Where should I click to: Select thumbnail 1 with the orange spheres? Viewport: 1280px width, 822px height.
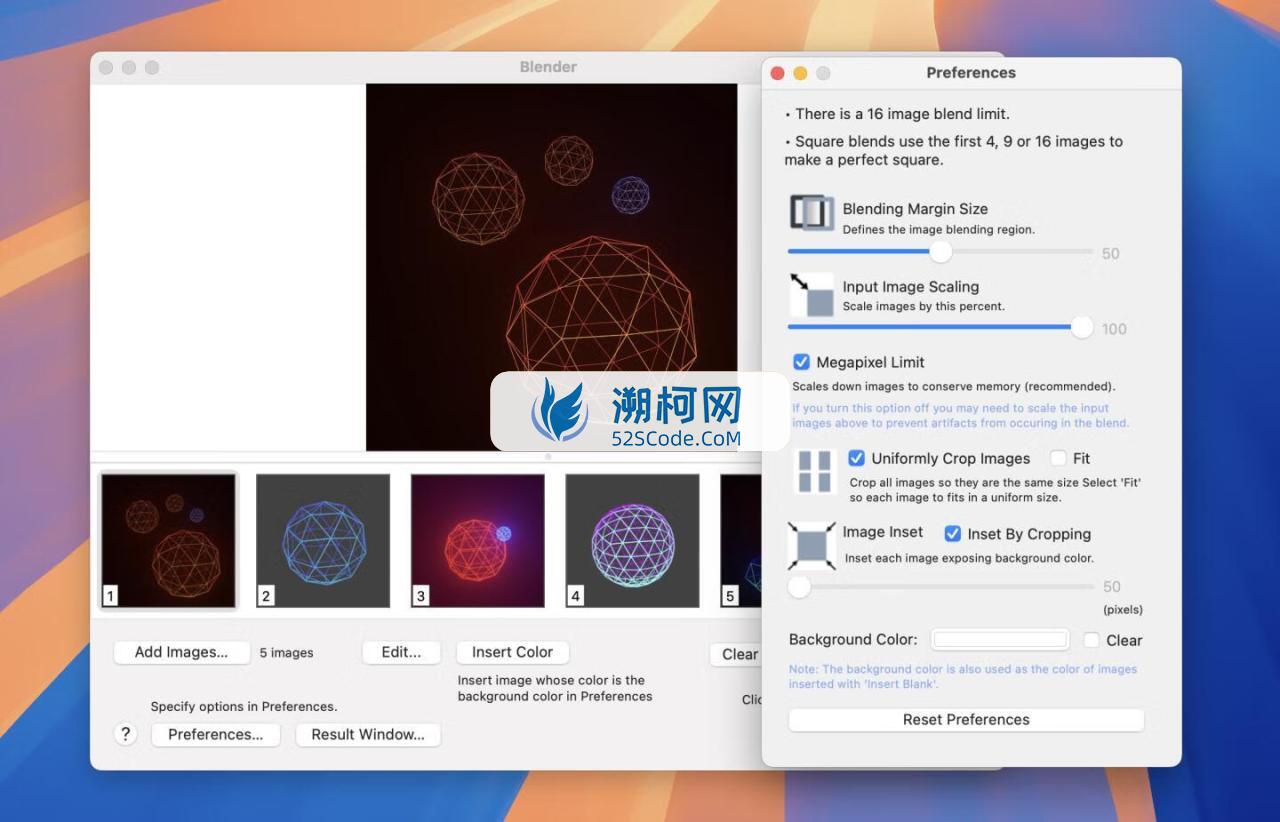click(168, 540)
